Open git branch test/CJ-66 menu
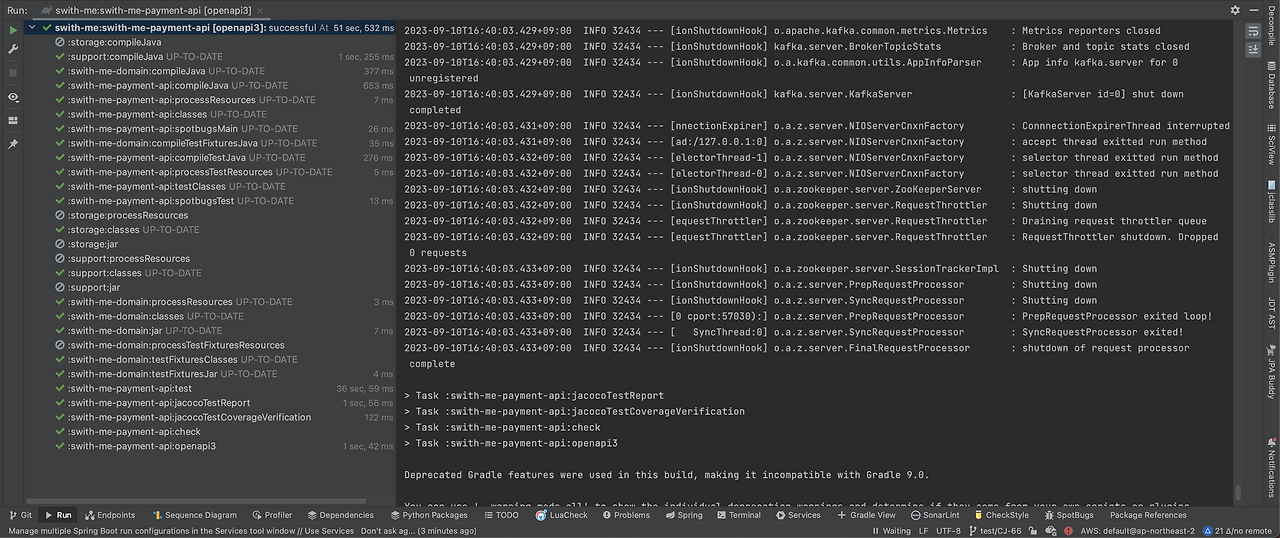Screen dimensions: 1280x538 (x=996, y=531)
